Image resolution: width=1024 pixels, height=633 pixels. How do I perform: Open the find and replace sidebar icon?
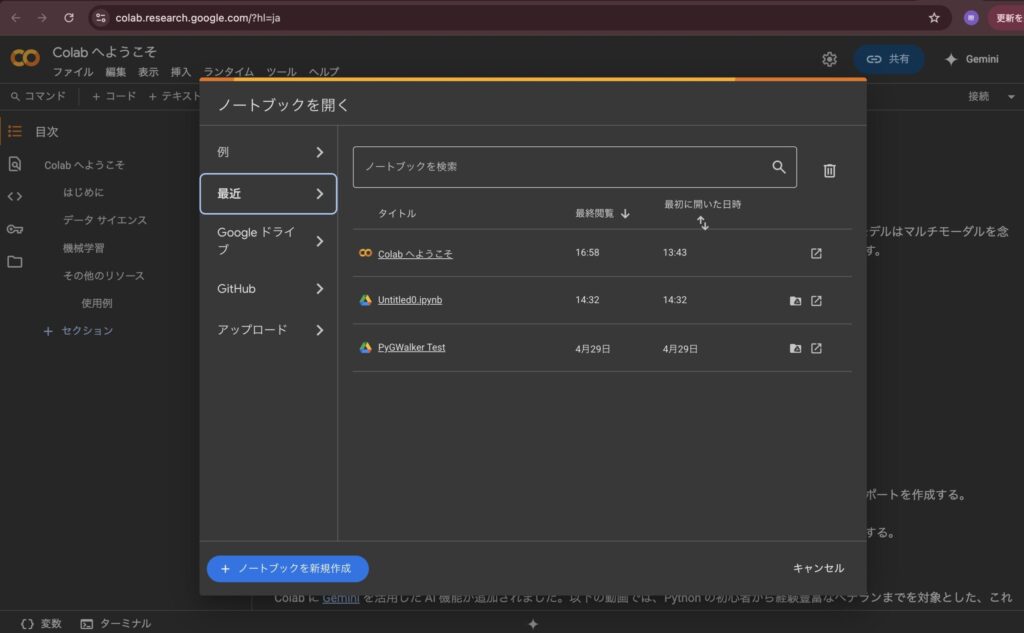pos(15,164)
